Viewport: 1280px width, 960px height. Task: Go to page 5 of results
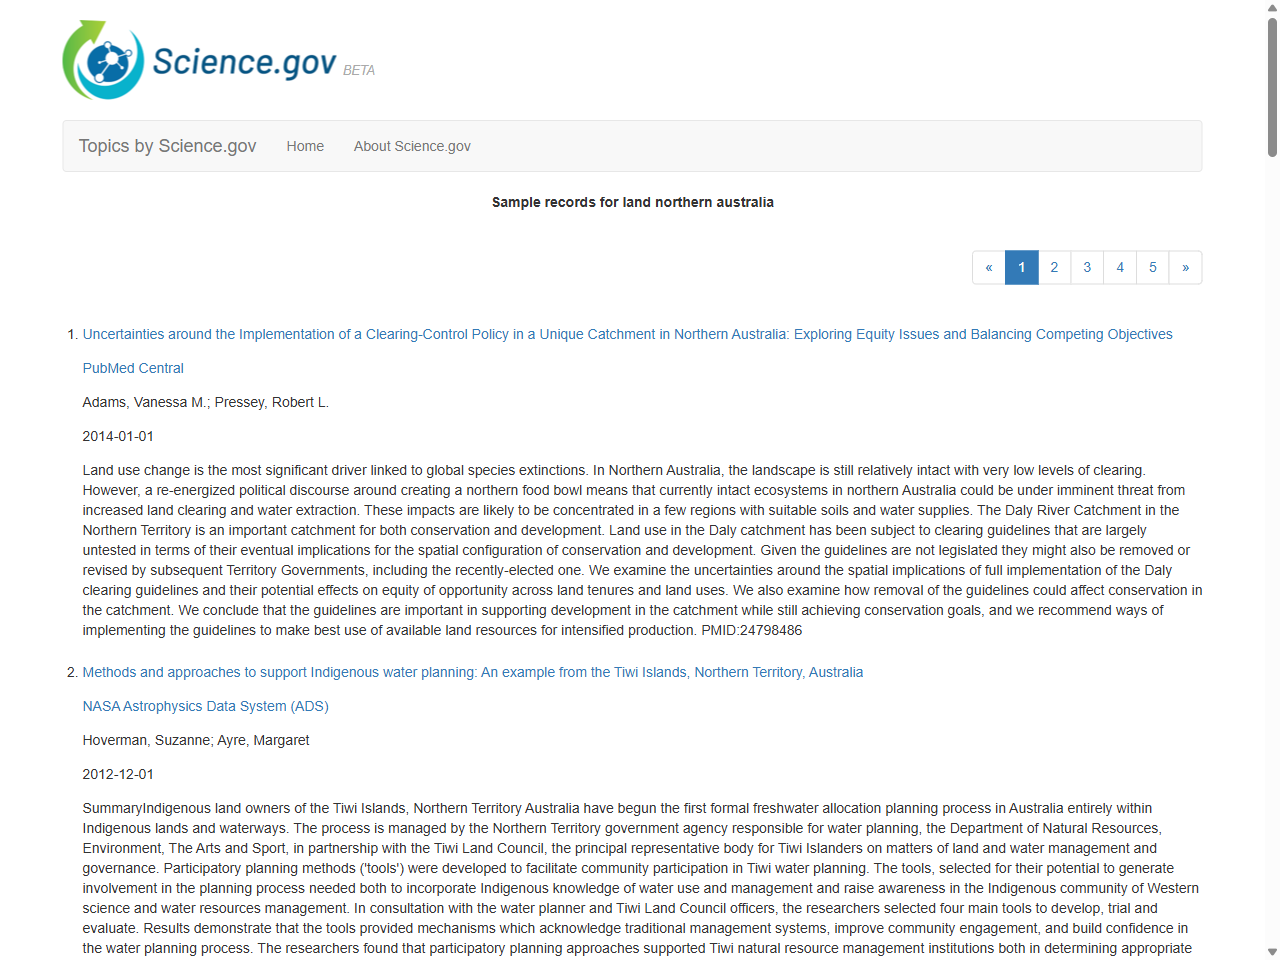(1153, 267)
